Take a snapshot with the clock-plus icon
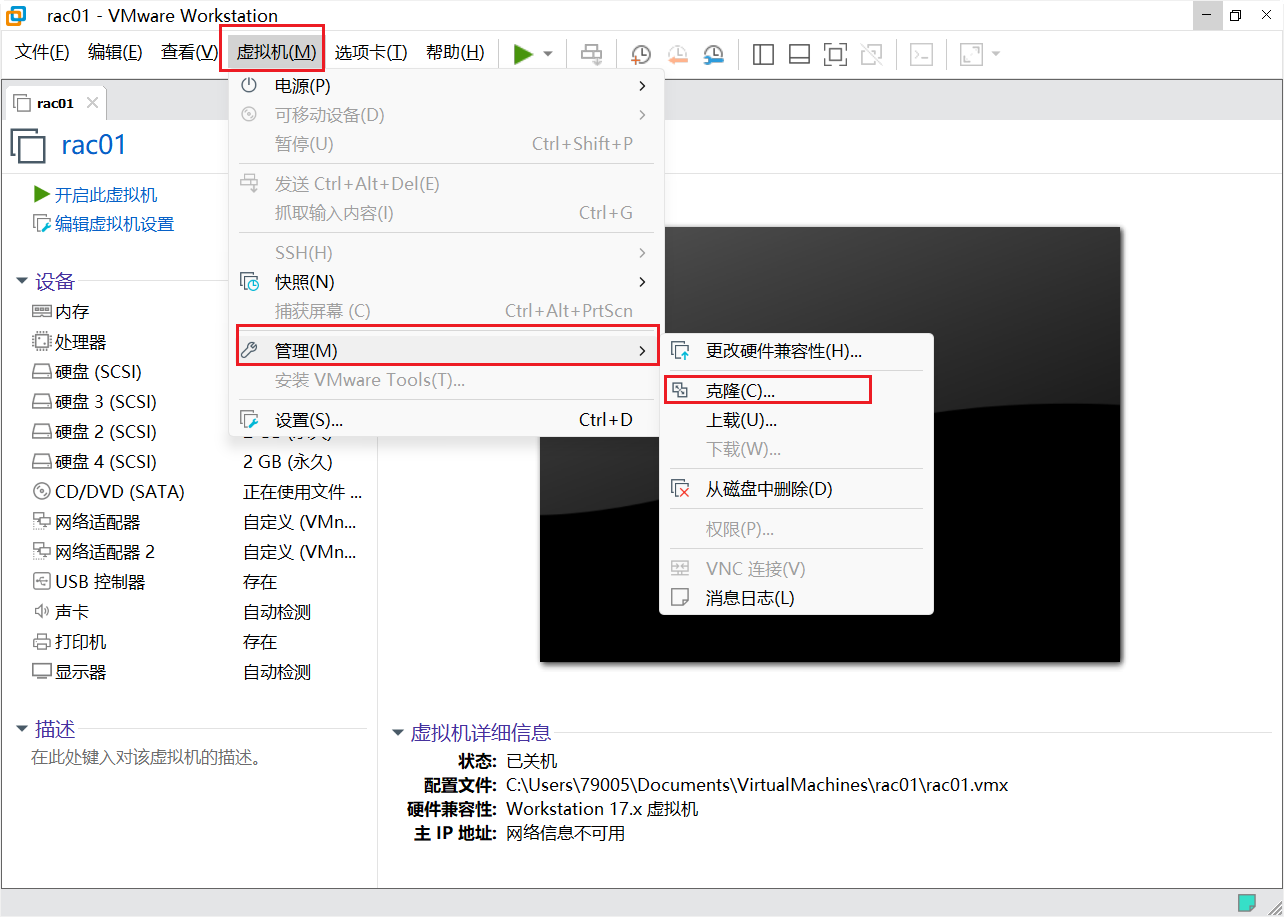 (x=640, y=54)
